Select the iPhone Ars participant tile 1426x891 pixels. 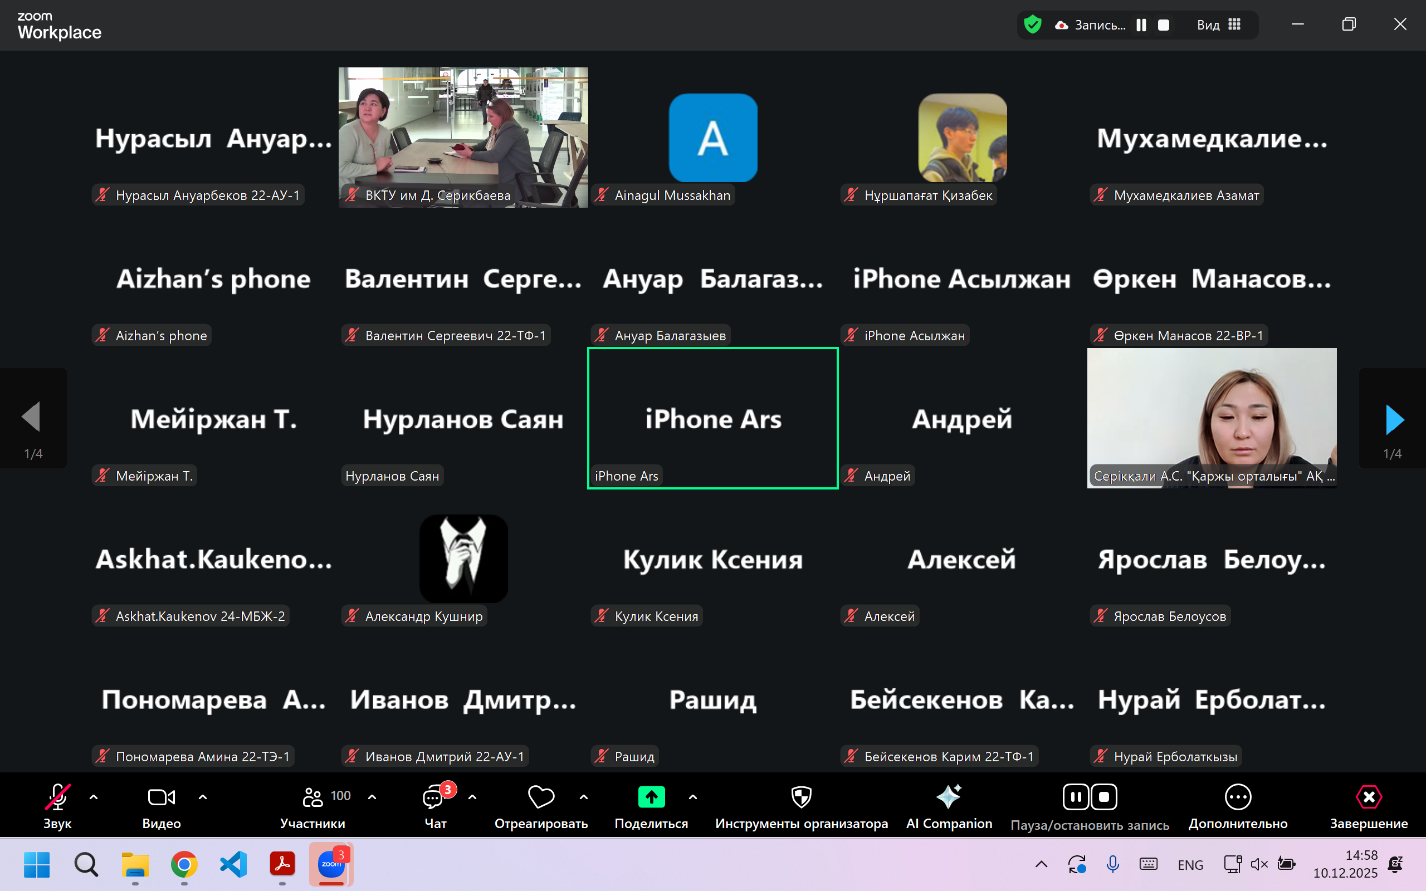click(x=713, y=418)
